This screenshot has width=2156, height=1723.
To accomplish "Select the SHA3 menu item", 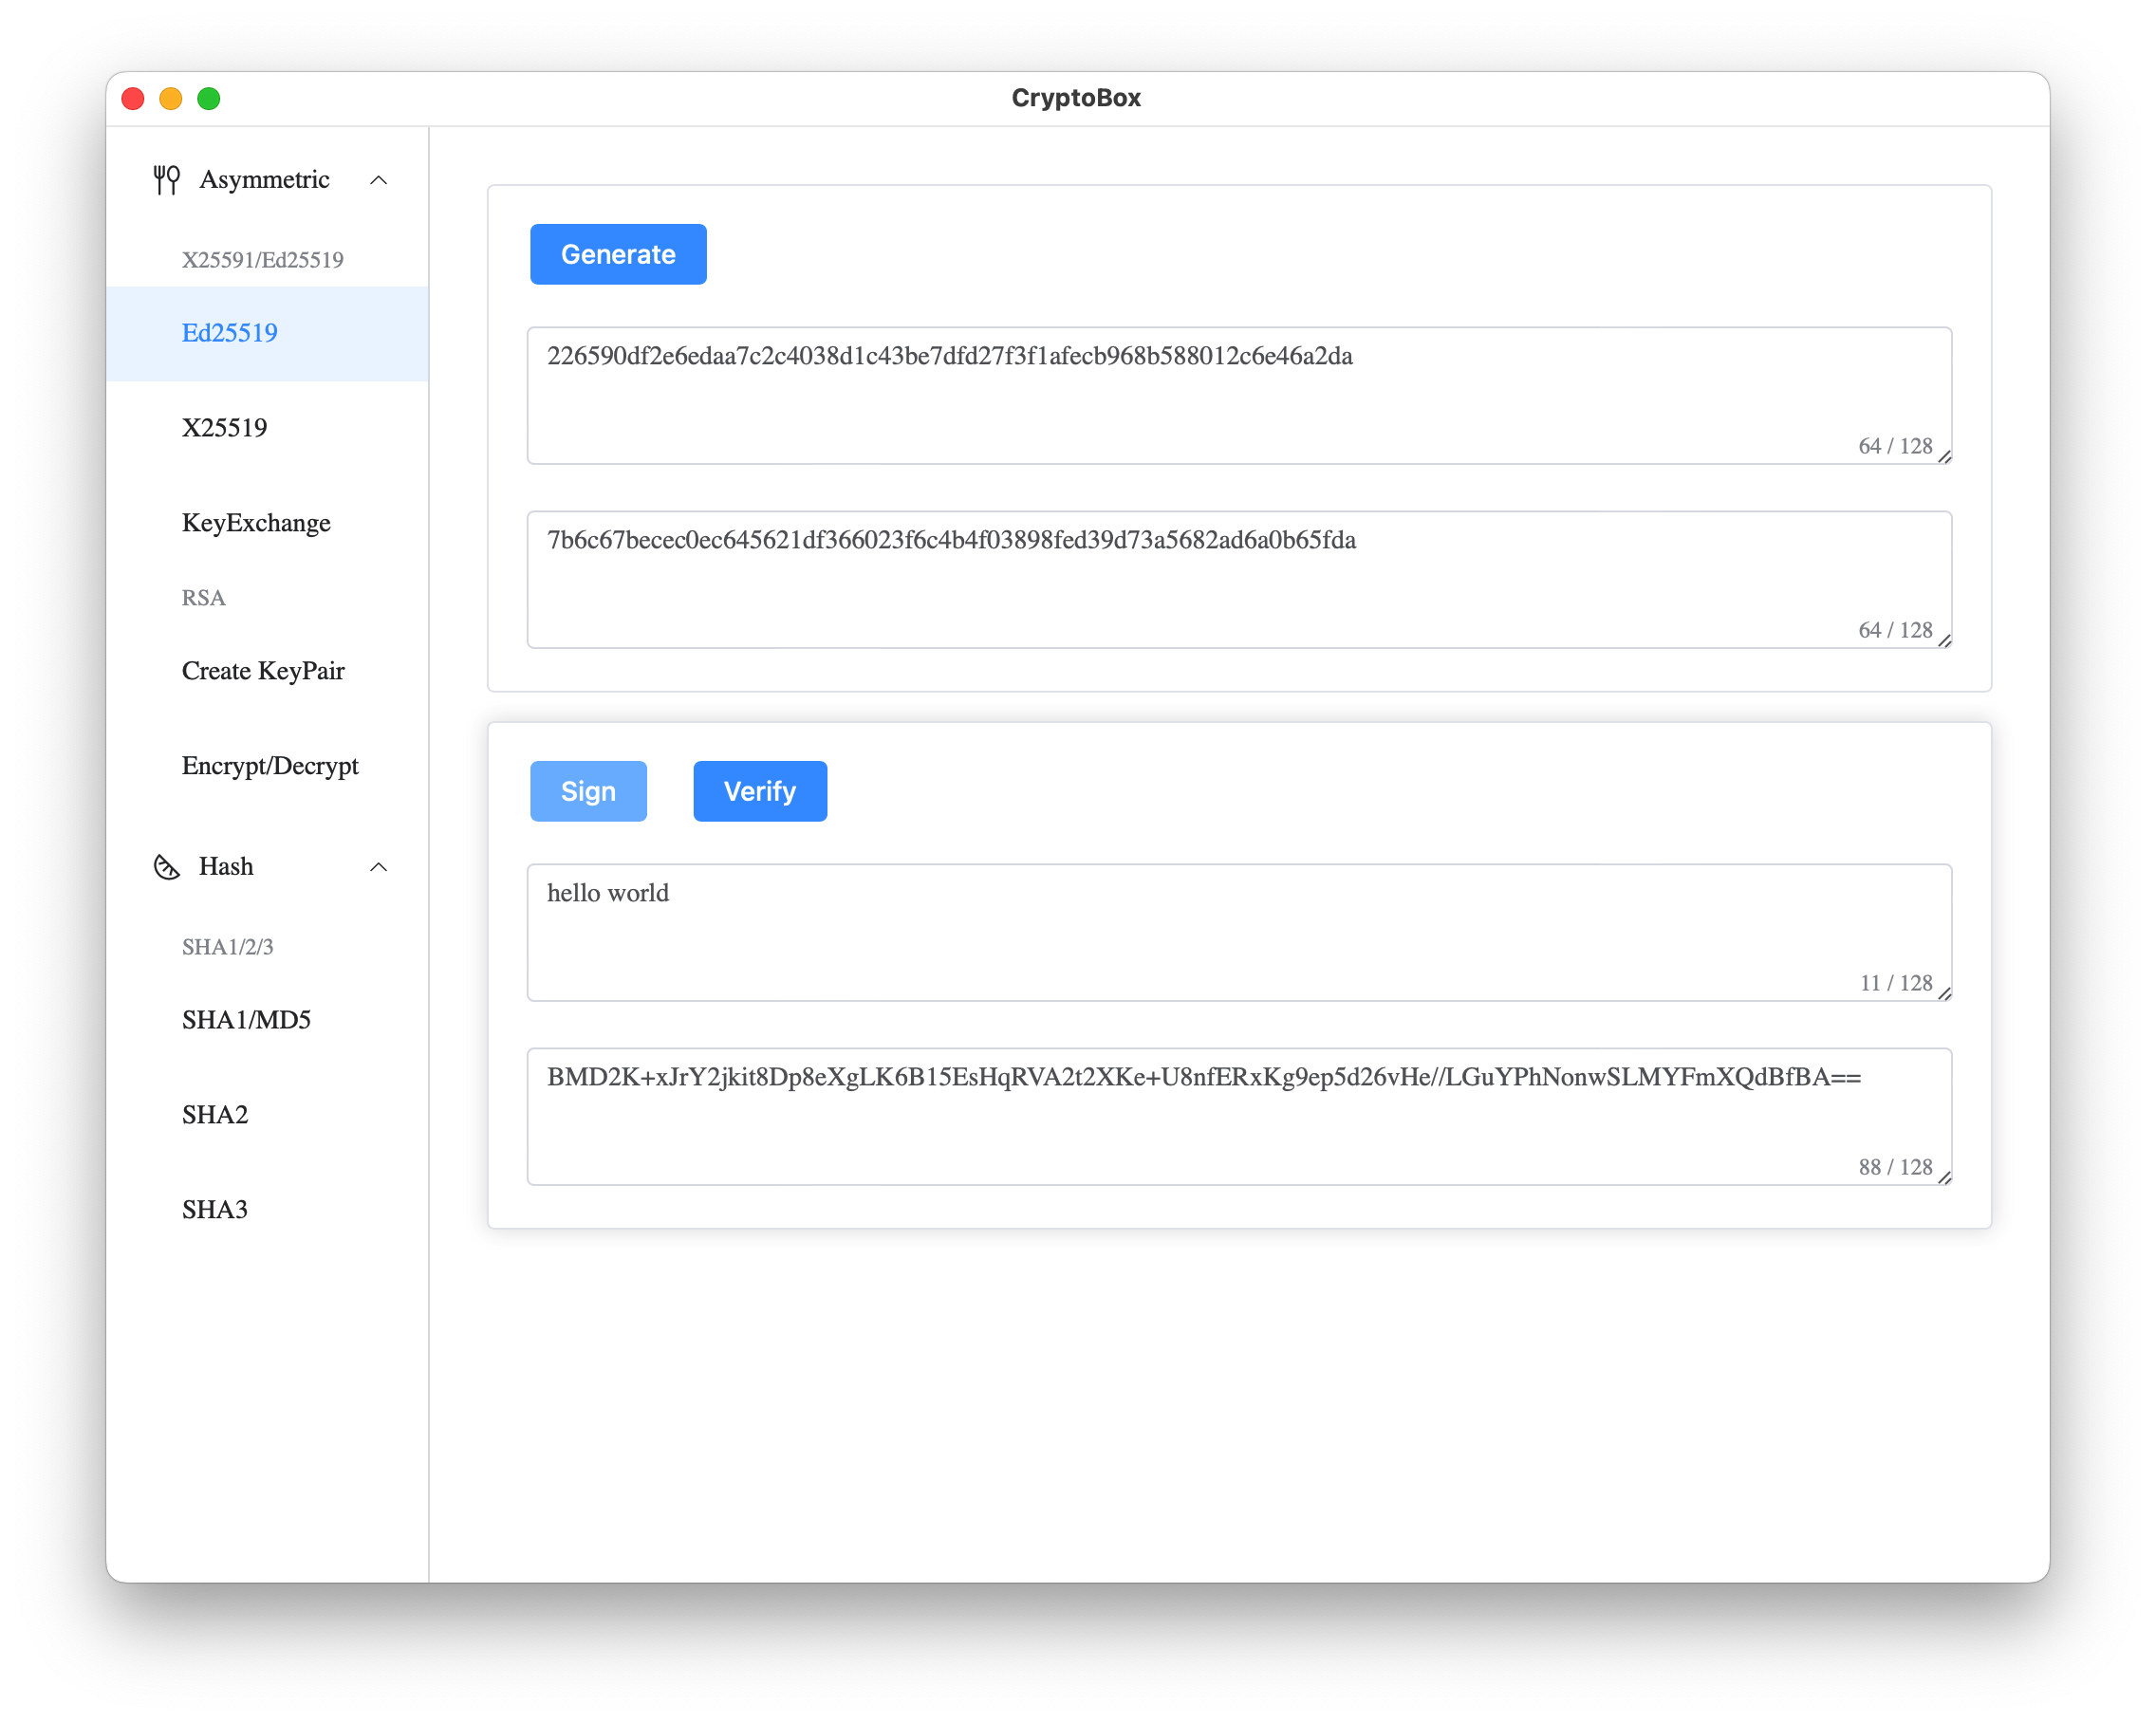I will point(215,1210).
